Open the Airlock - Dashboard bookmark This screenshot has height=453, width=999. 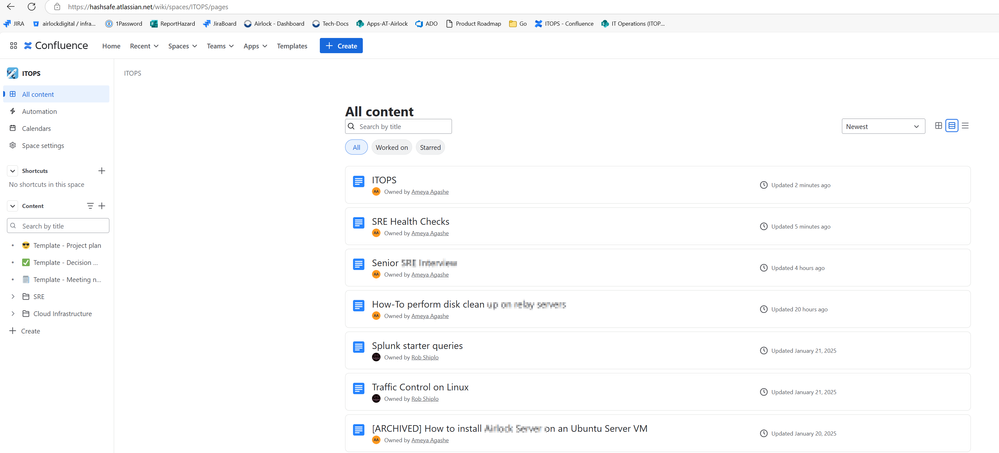click(x=274, y=24)
